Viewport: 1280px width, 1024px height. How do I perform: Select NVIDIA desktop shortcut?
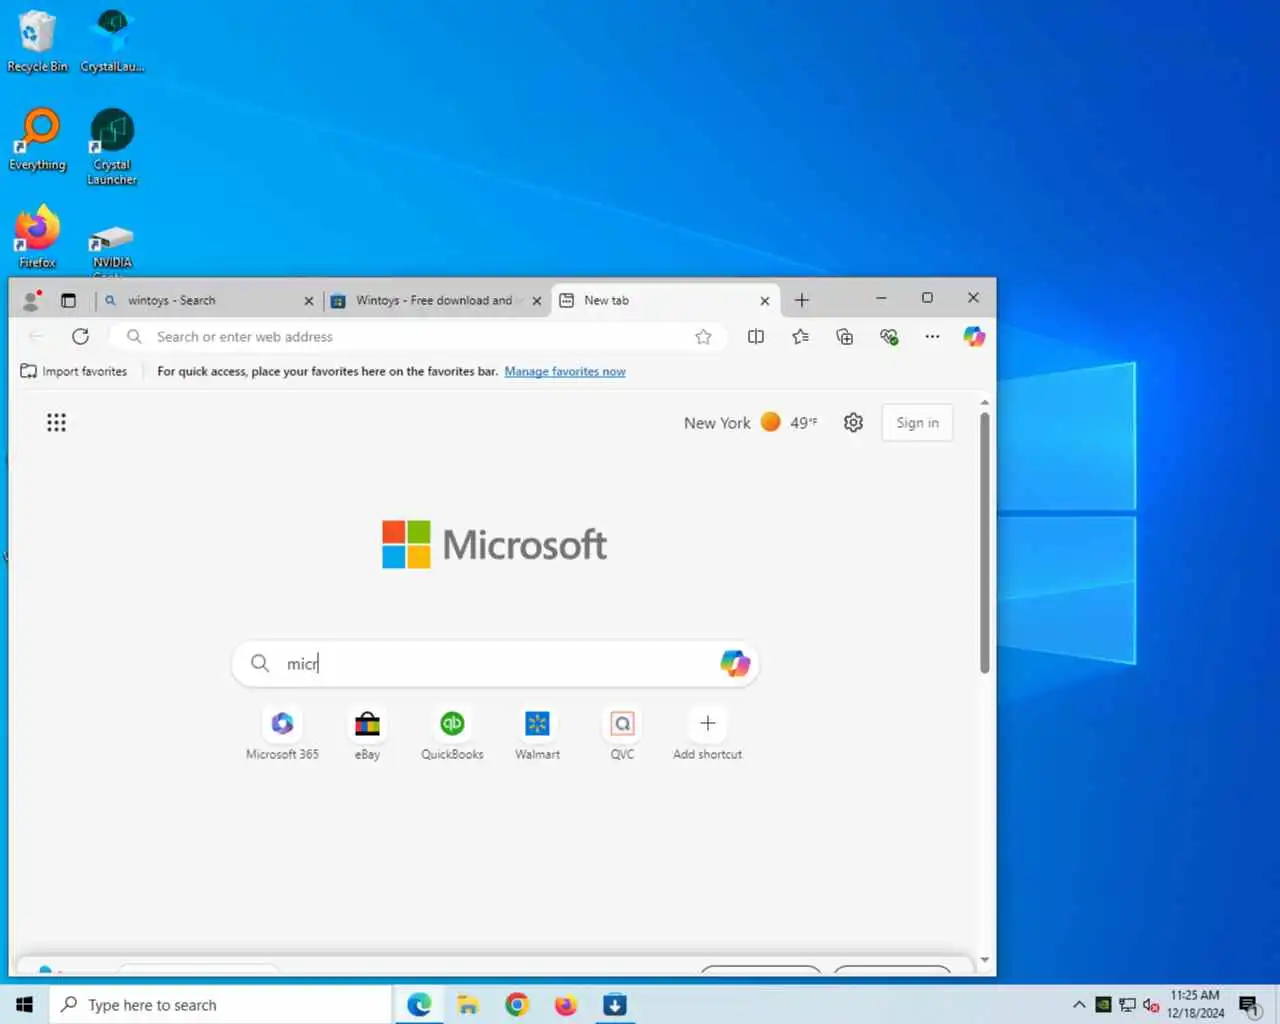pyautogui.click(x=112, y=247)
